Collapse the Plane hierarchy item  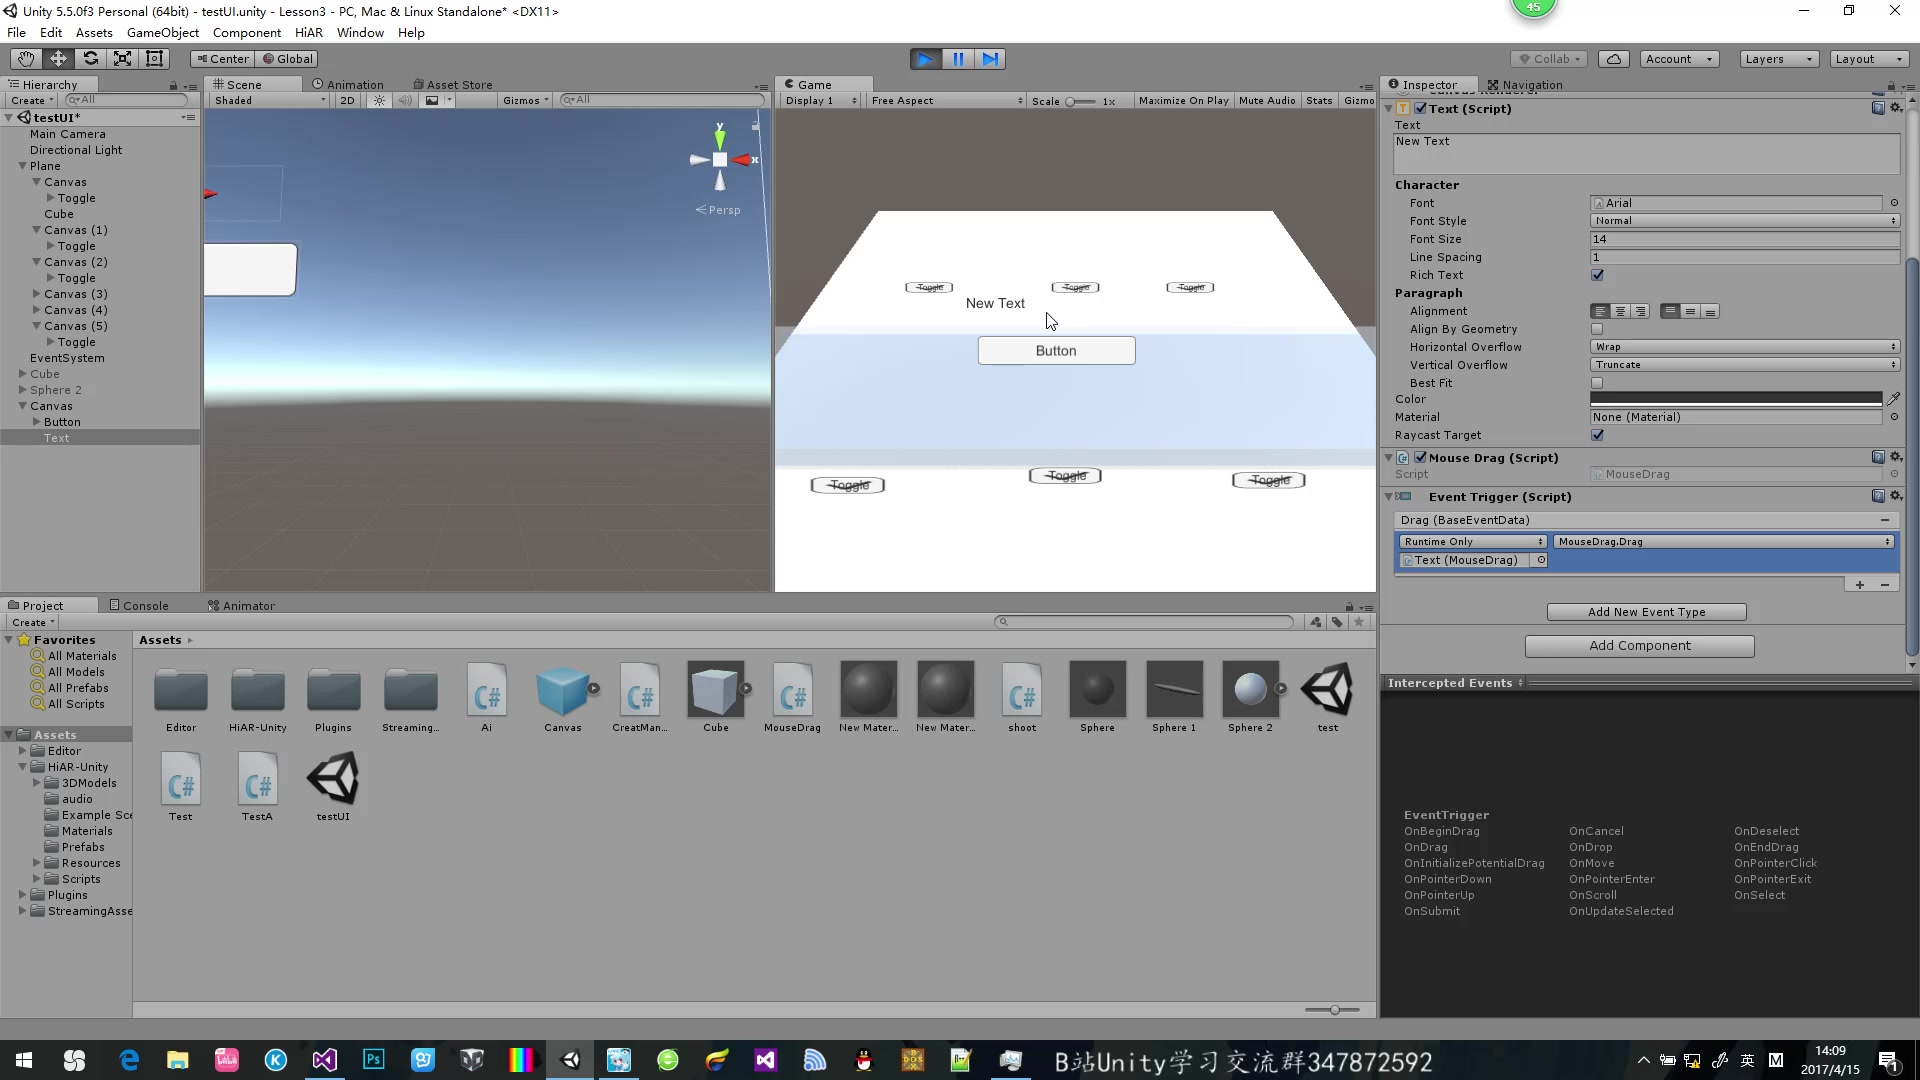click(22, 166)
